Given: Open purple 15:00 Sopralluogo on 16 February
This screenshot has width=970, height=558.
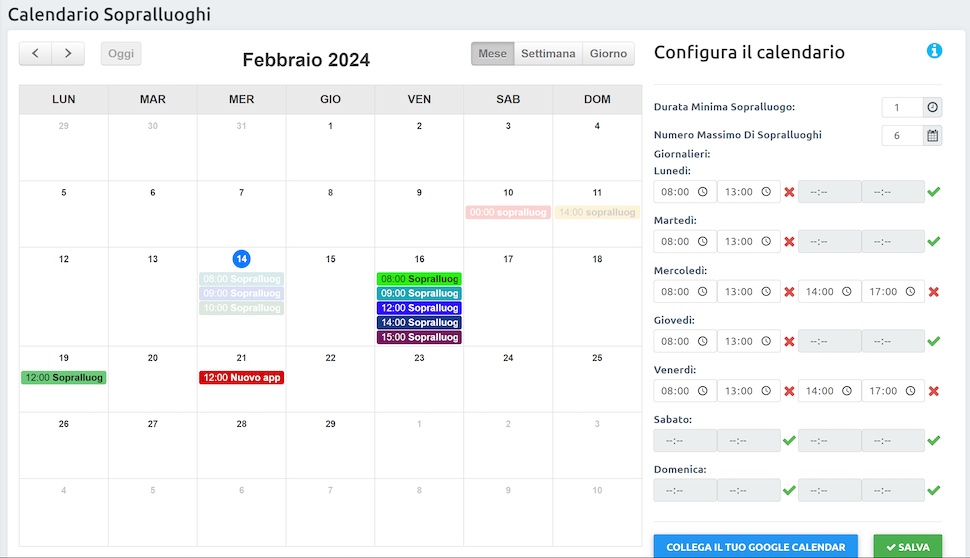Looking at the screenshot, I should [419, 337].
